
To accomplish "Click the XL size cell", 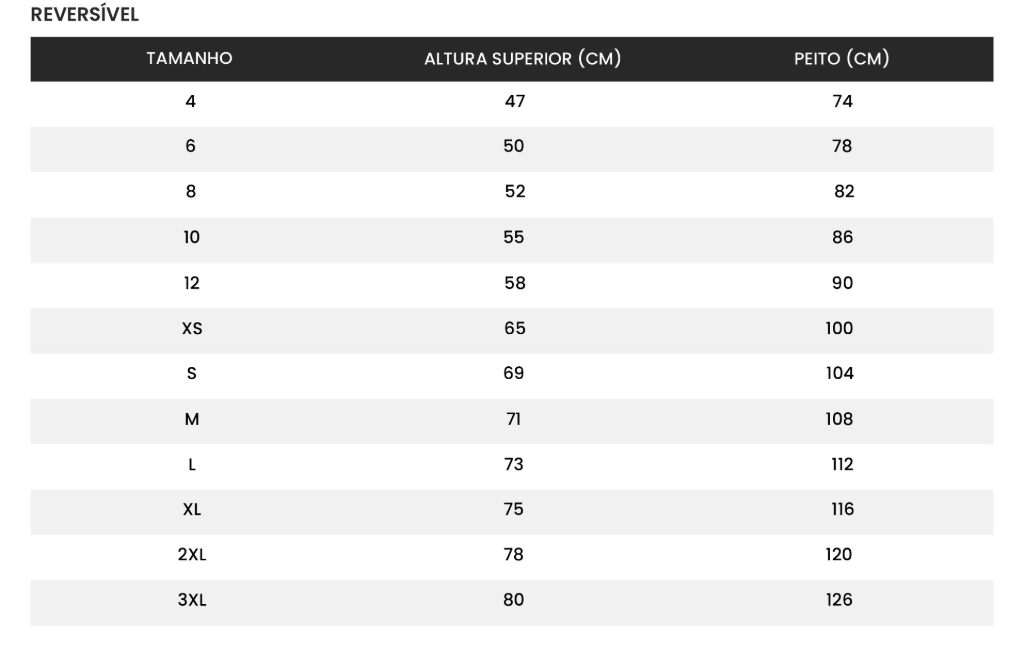I will click(191, 510).
